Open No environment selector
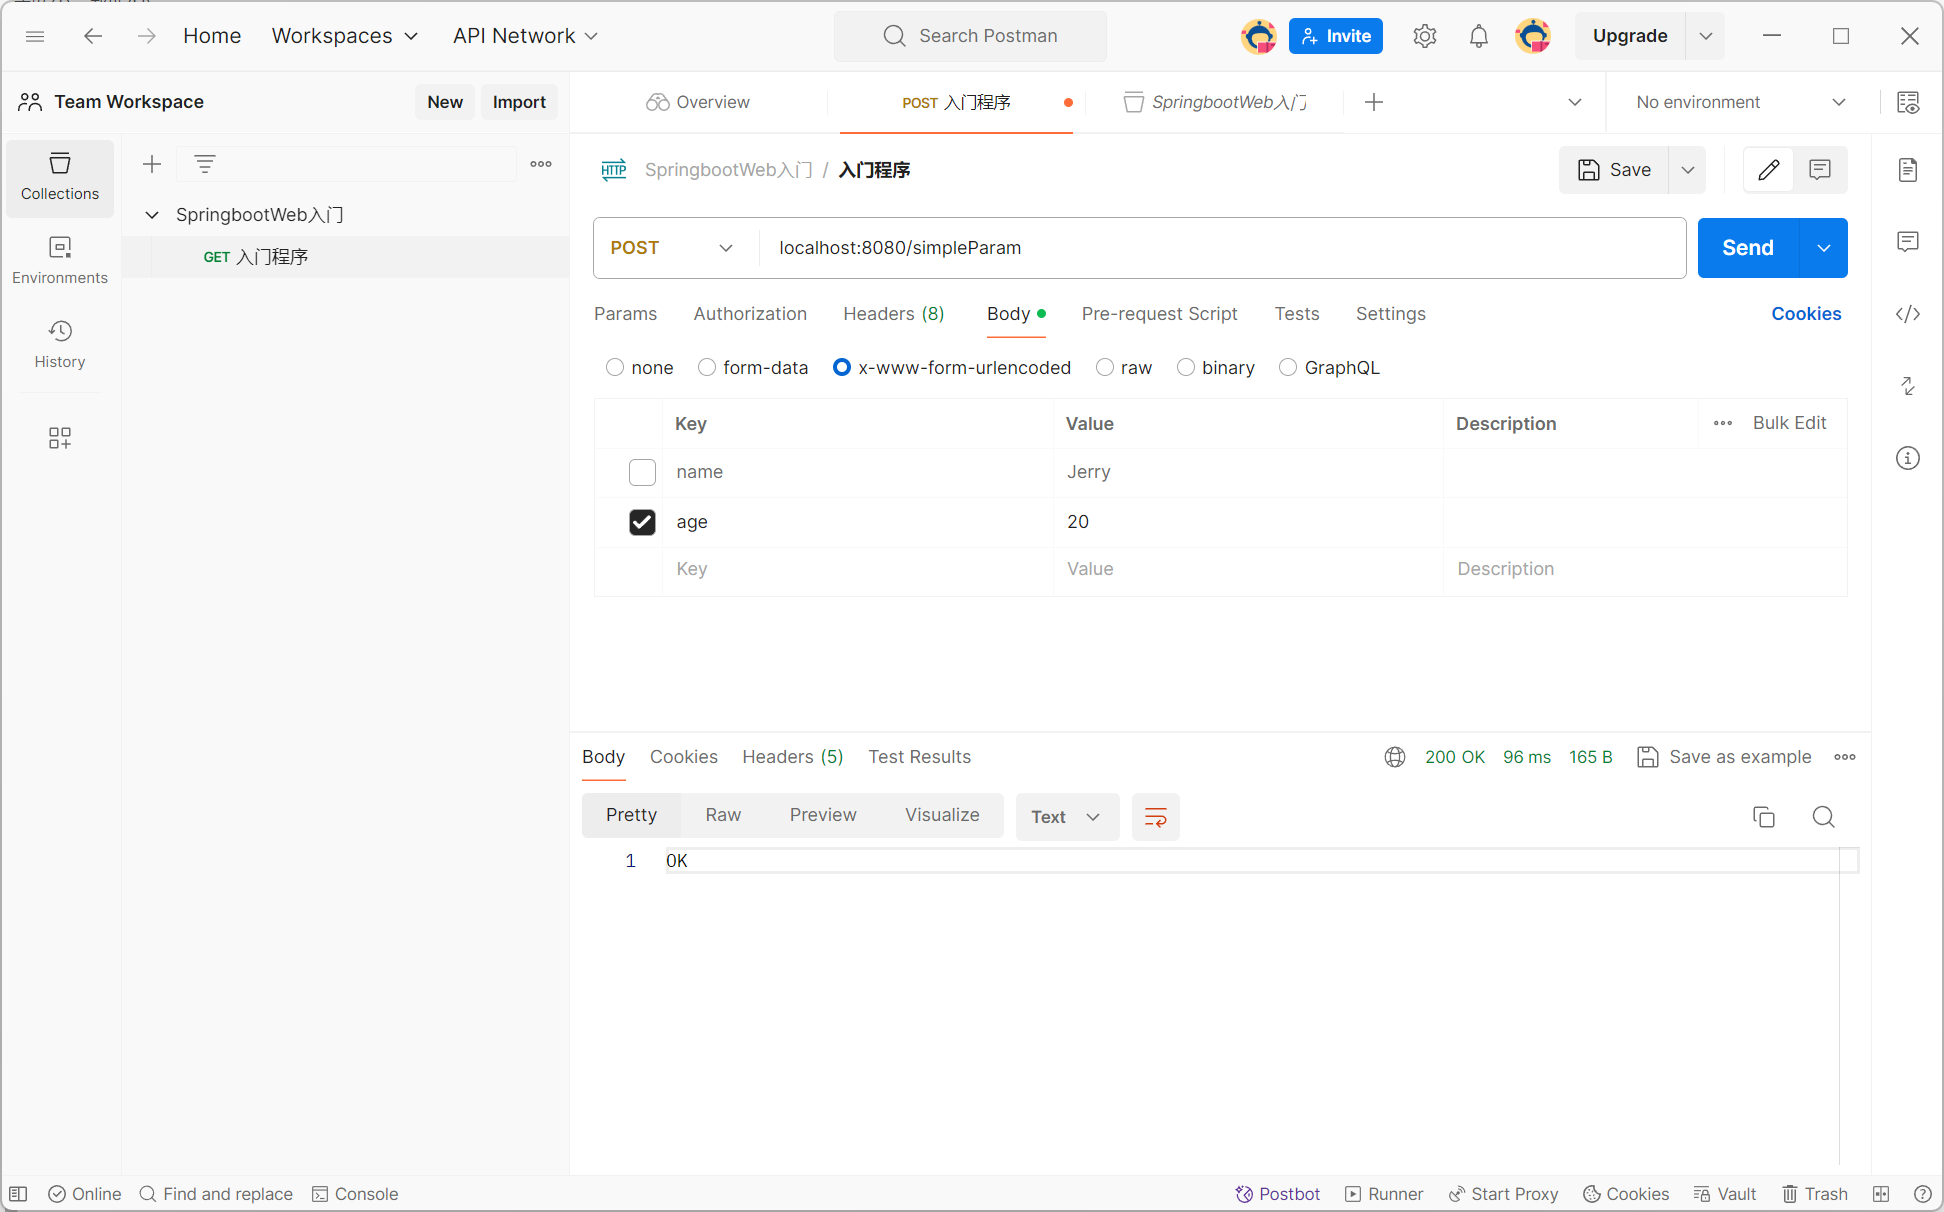Viewport: 1944px width, 1212px height. tap(1741, 102)
